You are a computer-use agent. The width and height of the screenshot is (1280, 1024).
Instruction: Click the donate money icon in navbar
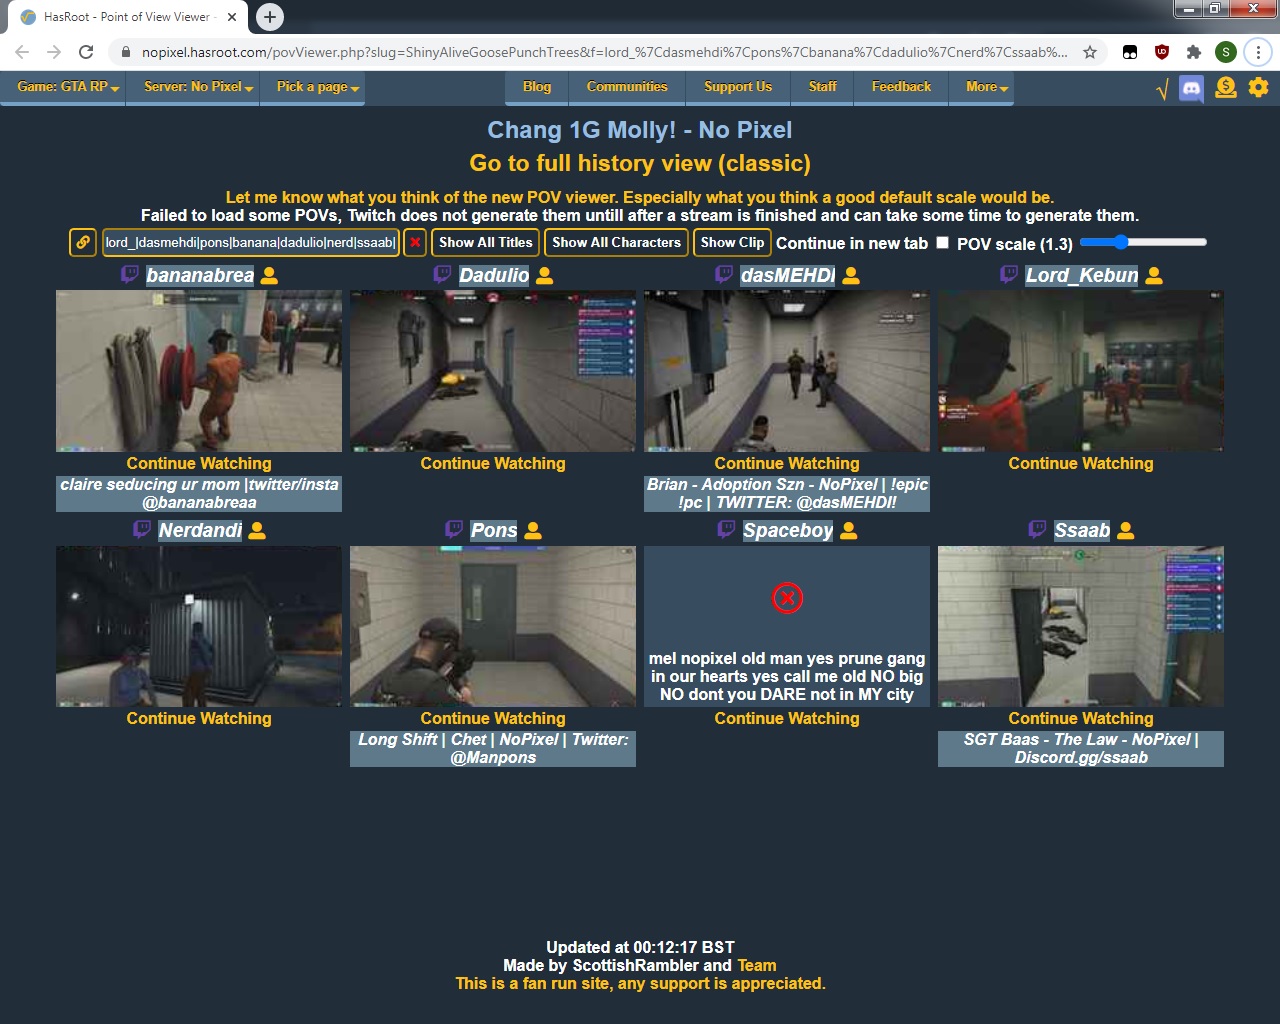coord(1226,88)
